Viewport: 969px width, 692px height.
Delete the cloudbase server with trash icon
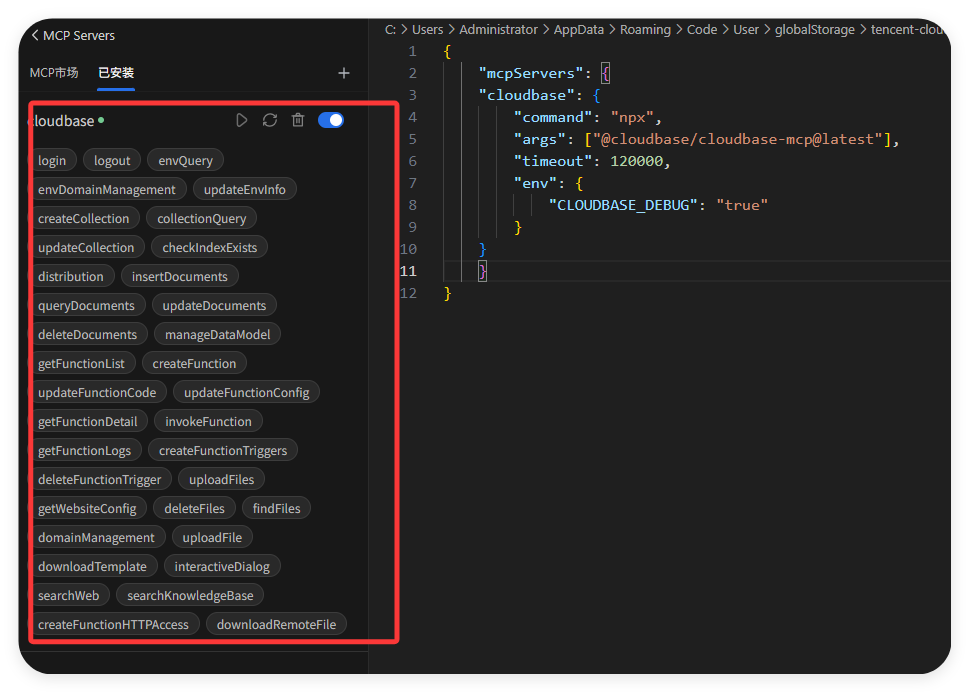pos(298,120)
